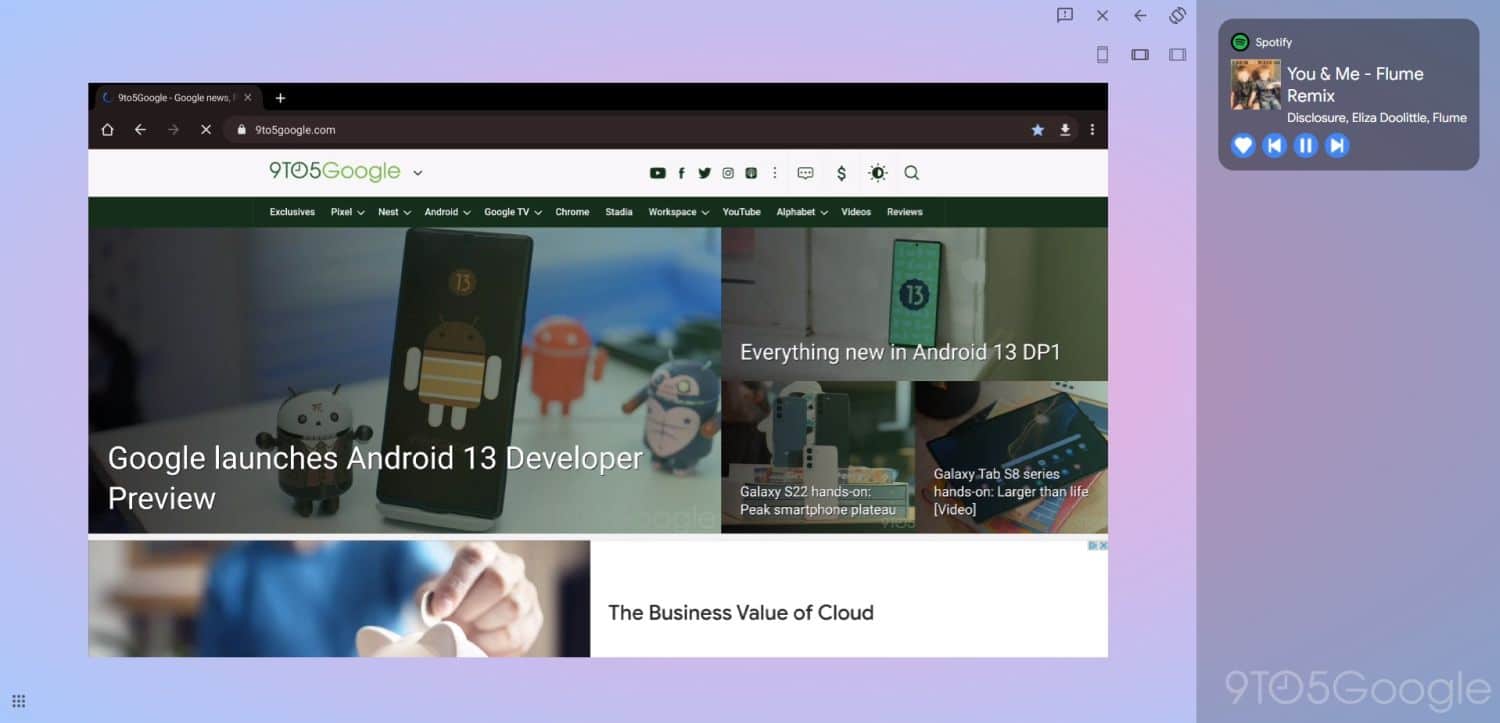Expand the chevron beside 9to5Google logo
Image resolution: width=1500 pixels, height=723 pixels.
(x=418, y=173)
